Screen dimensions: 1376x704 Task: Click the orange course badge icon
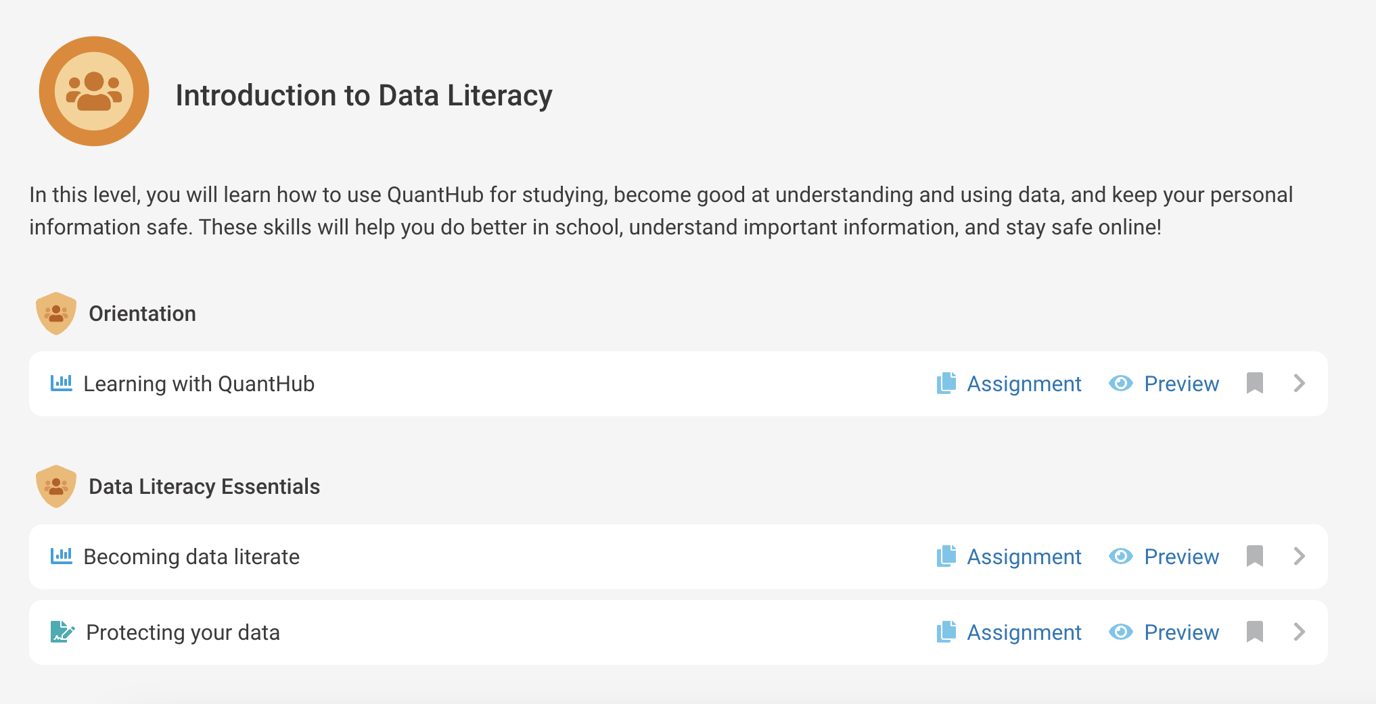click(93, 90)
